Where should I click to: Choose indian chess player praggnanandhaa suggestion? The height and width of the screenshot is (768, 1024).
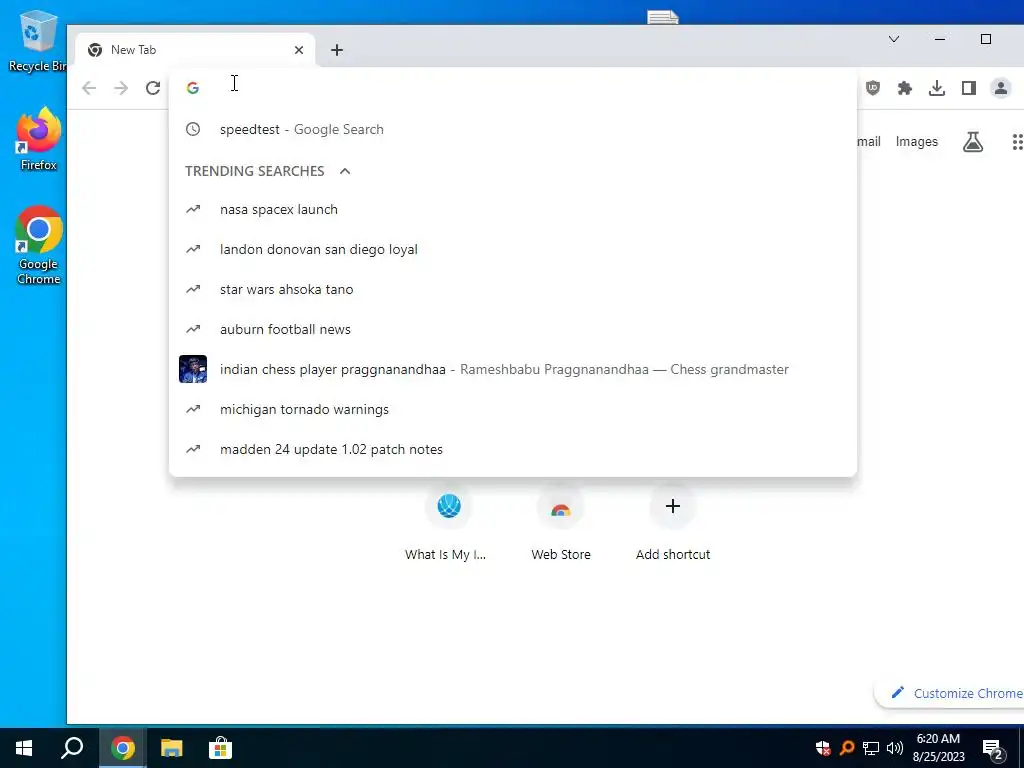coord(513,369)
